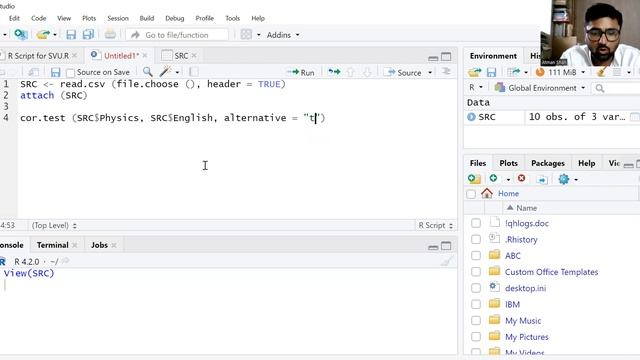Open the Addins dropdown

pos(283,35)
